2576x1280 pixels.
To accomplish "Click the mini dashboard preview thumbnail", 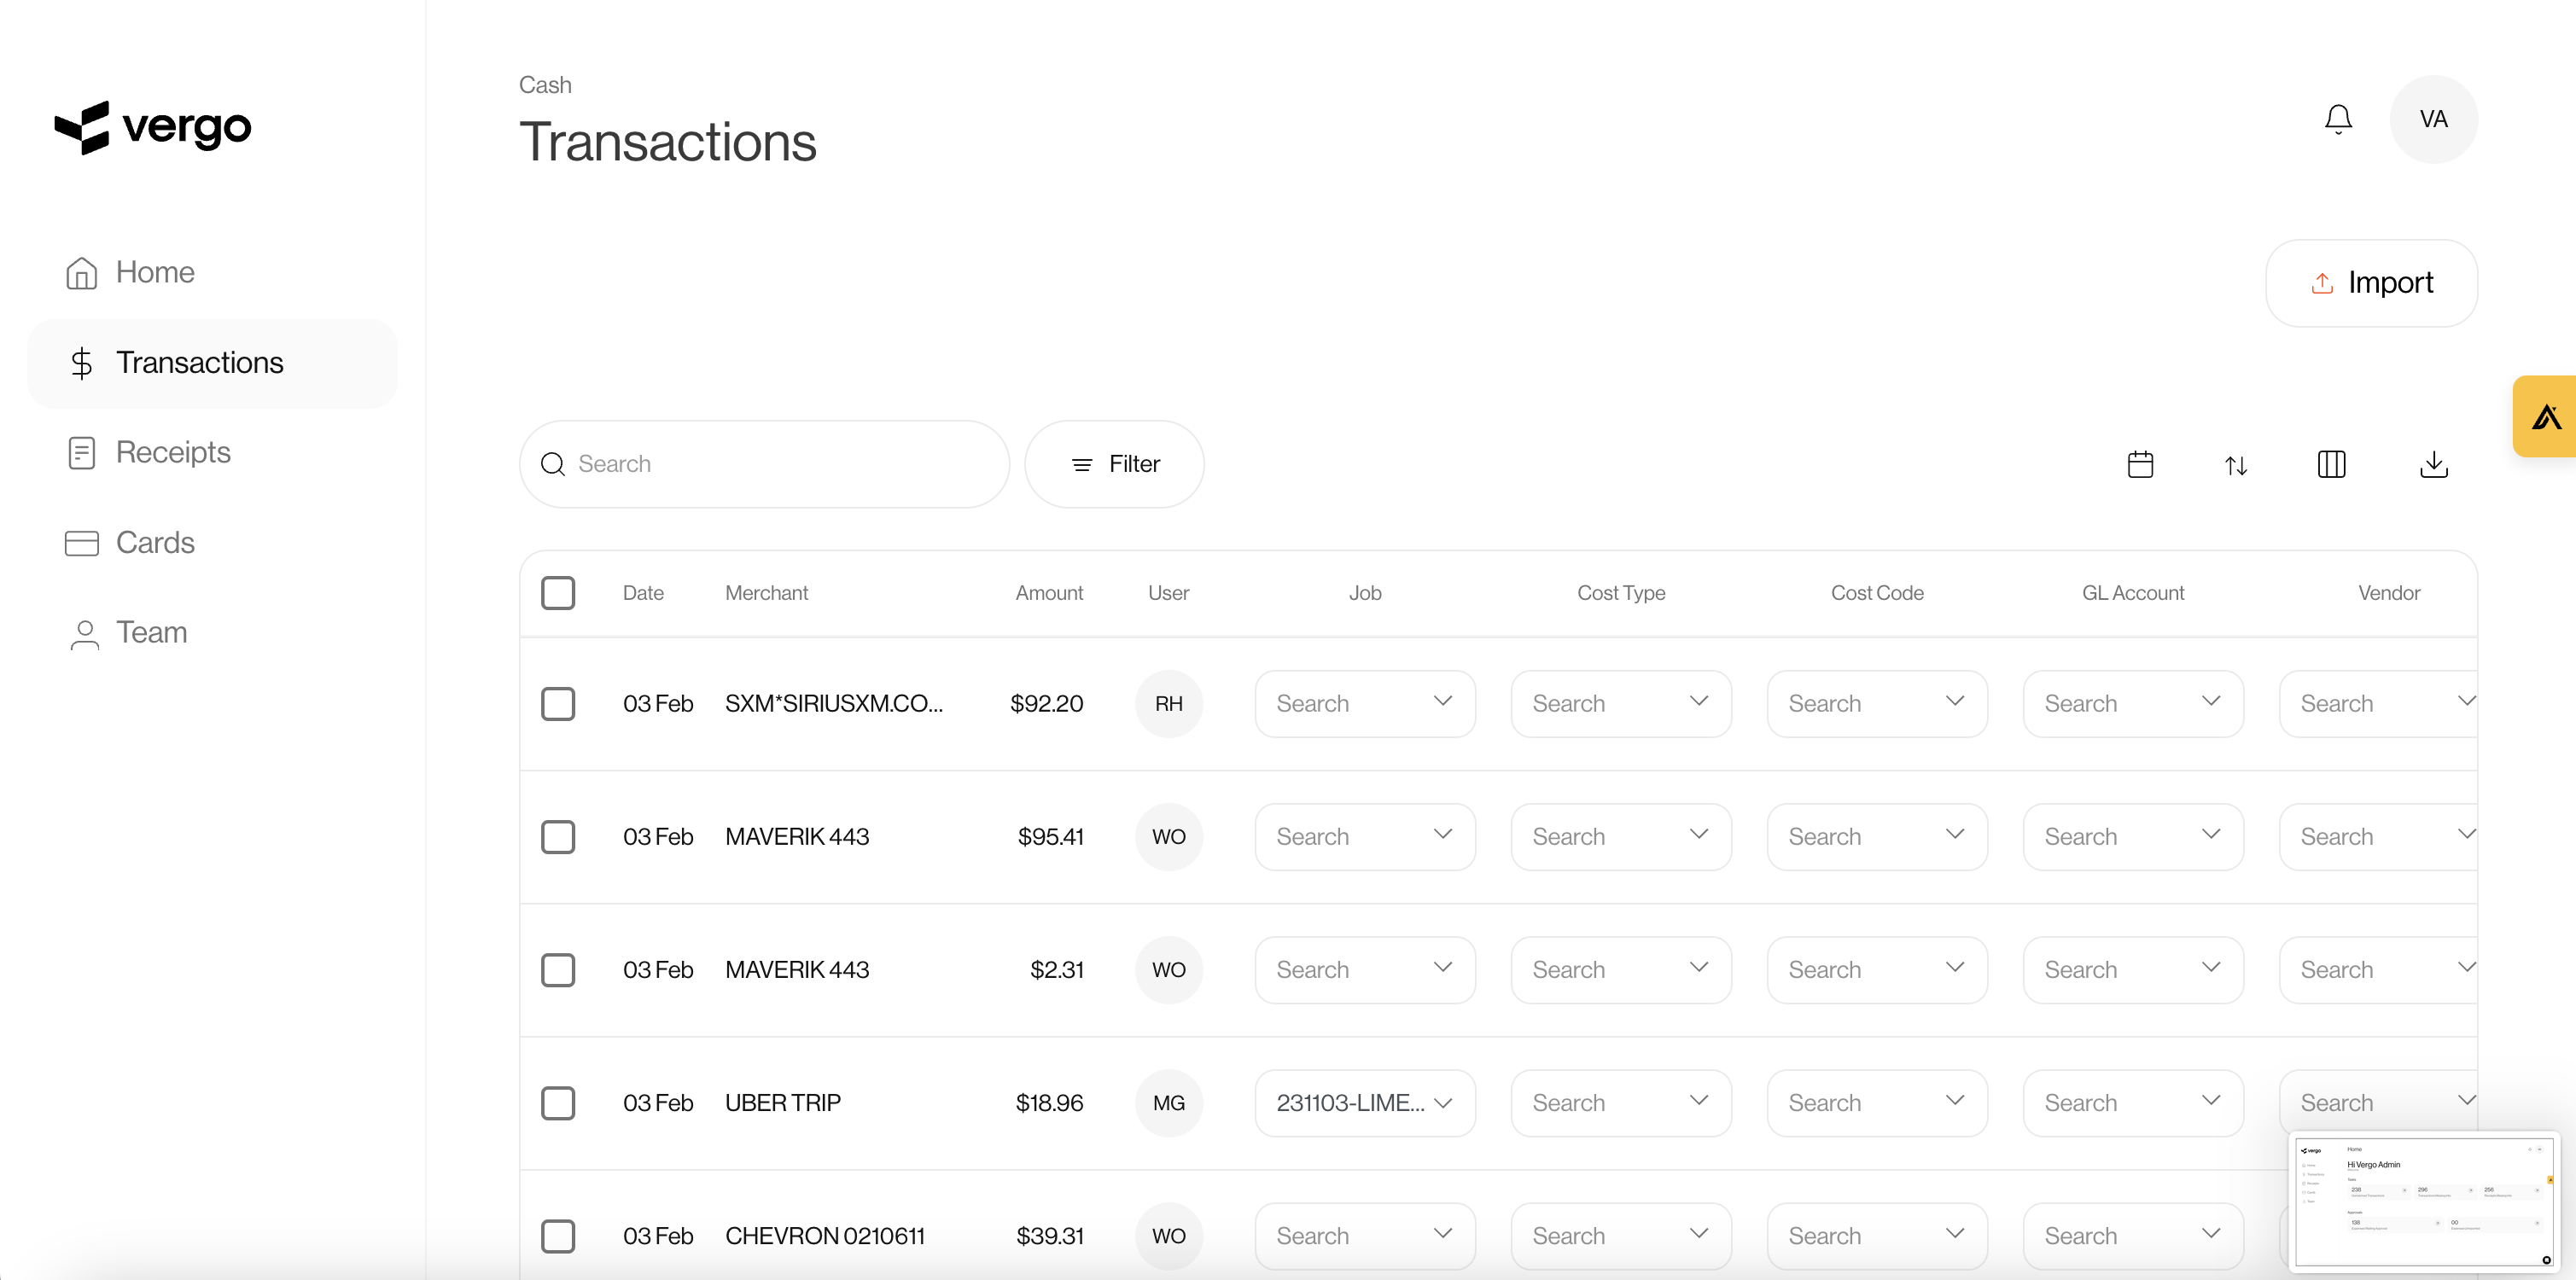I will coord(2424,1200).
